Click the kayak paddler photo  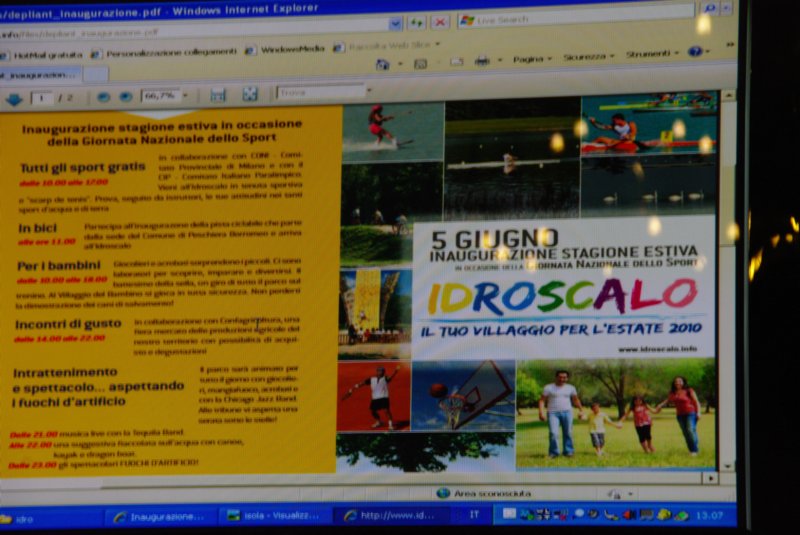(x=648, y=124)
